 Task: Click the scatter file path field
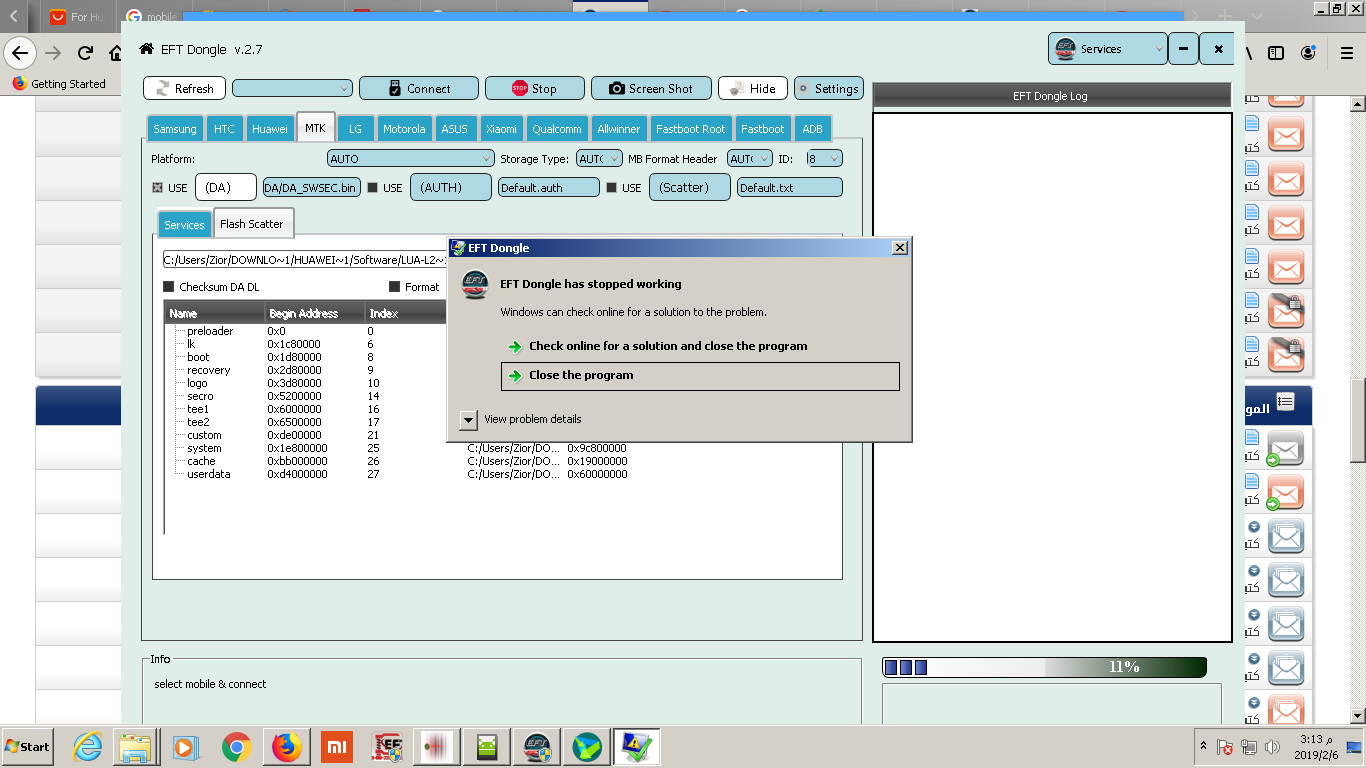click(304, 260)
